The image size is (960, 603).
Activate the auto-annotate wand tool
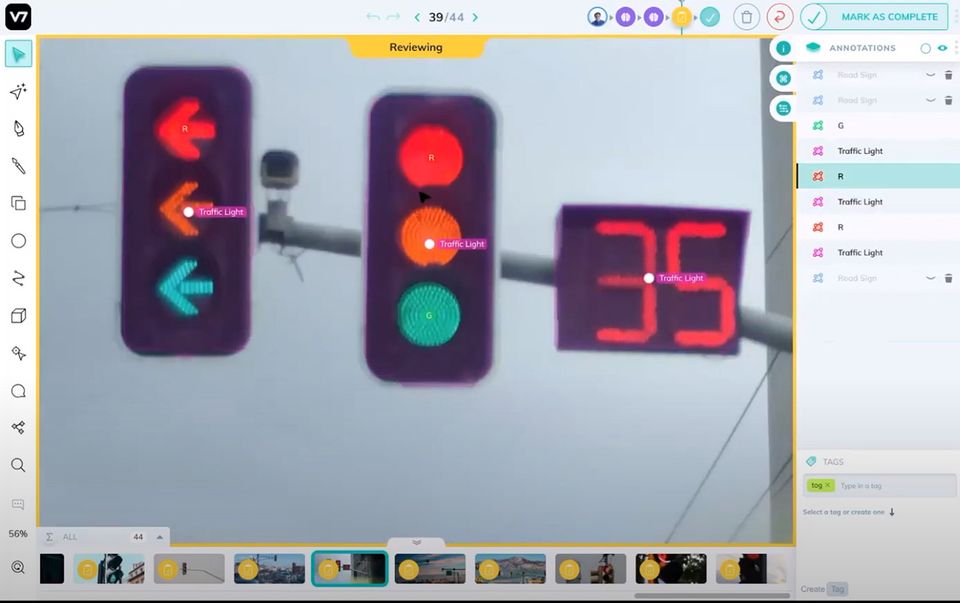point(17,92)
